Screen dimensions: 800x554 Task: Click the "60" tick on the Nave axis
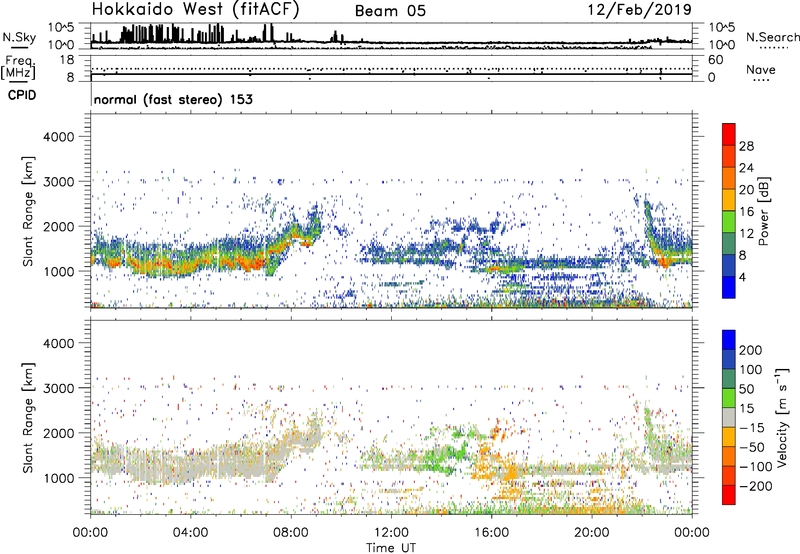click(x=715, y=60)
